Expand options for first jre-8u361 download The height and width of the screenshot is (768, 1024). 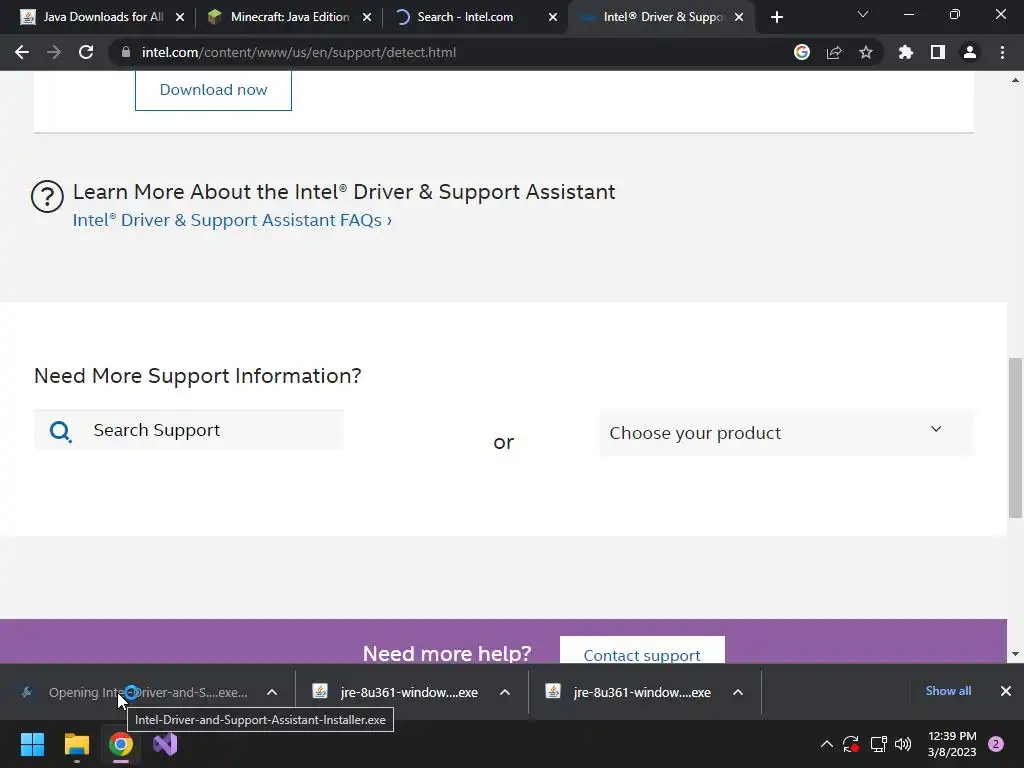pyautogui.click(x=505, y=692)
